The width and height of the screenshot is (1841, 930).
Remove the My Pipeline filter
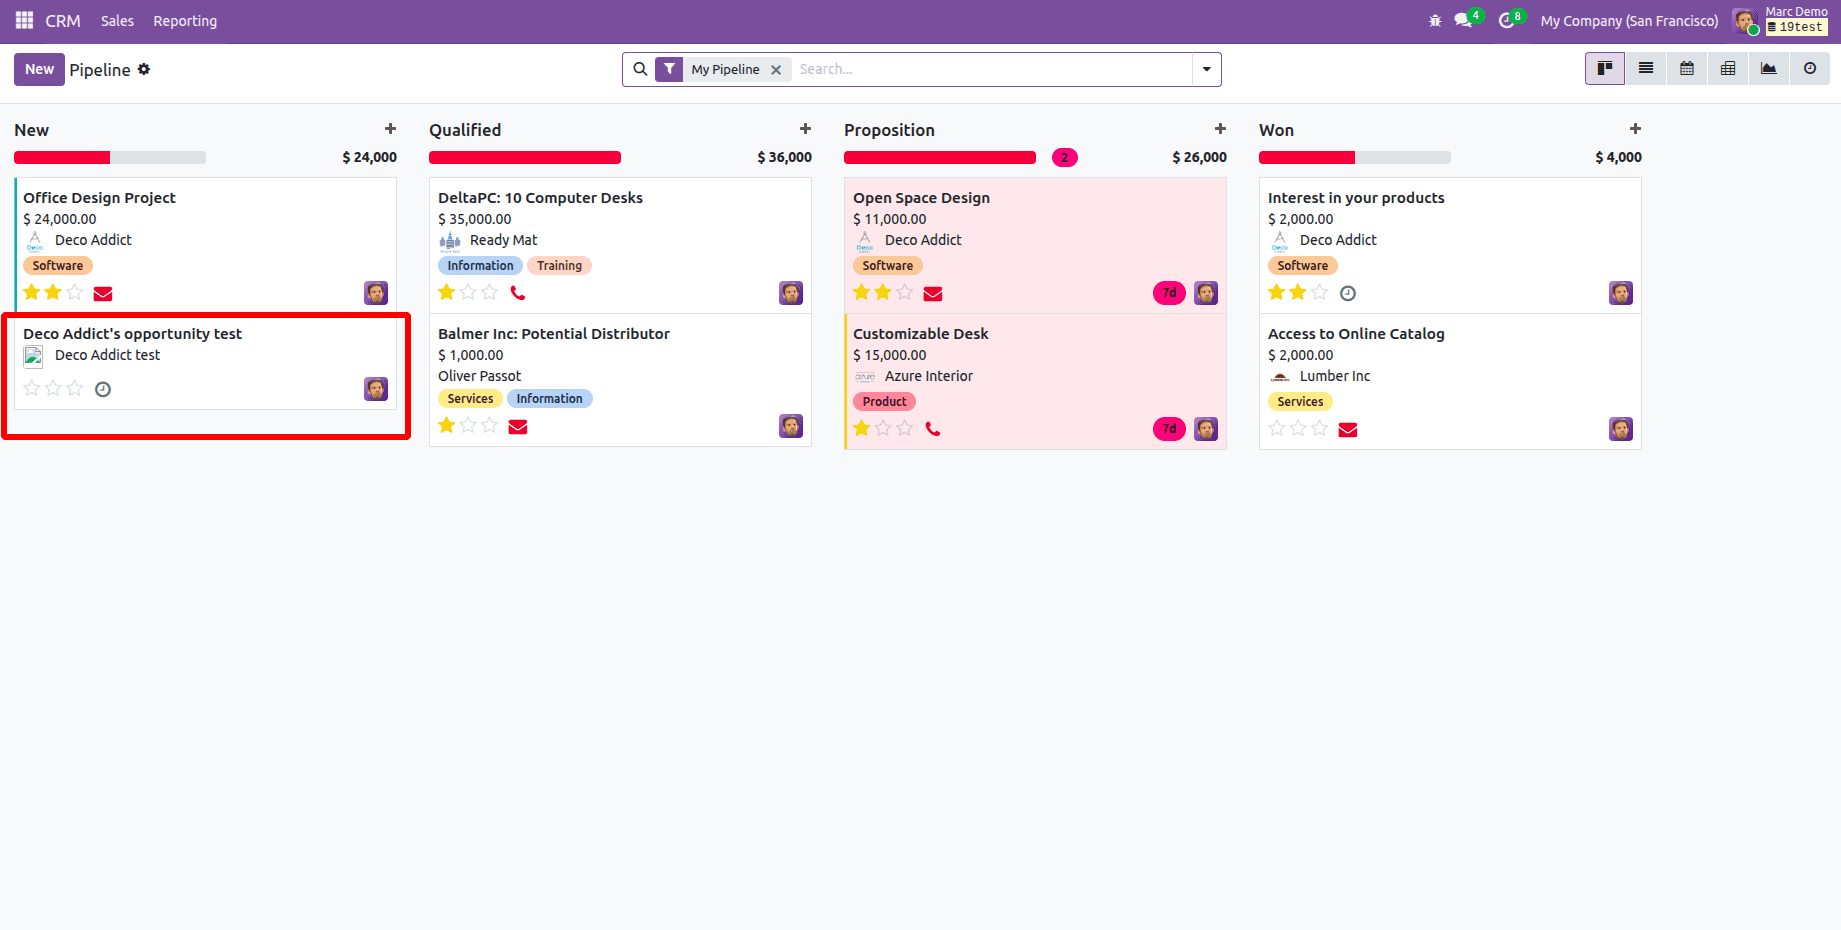(777, 69)
